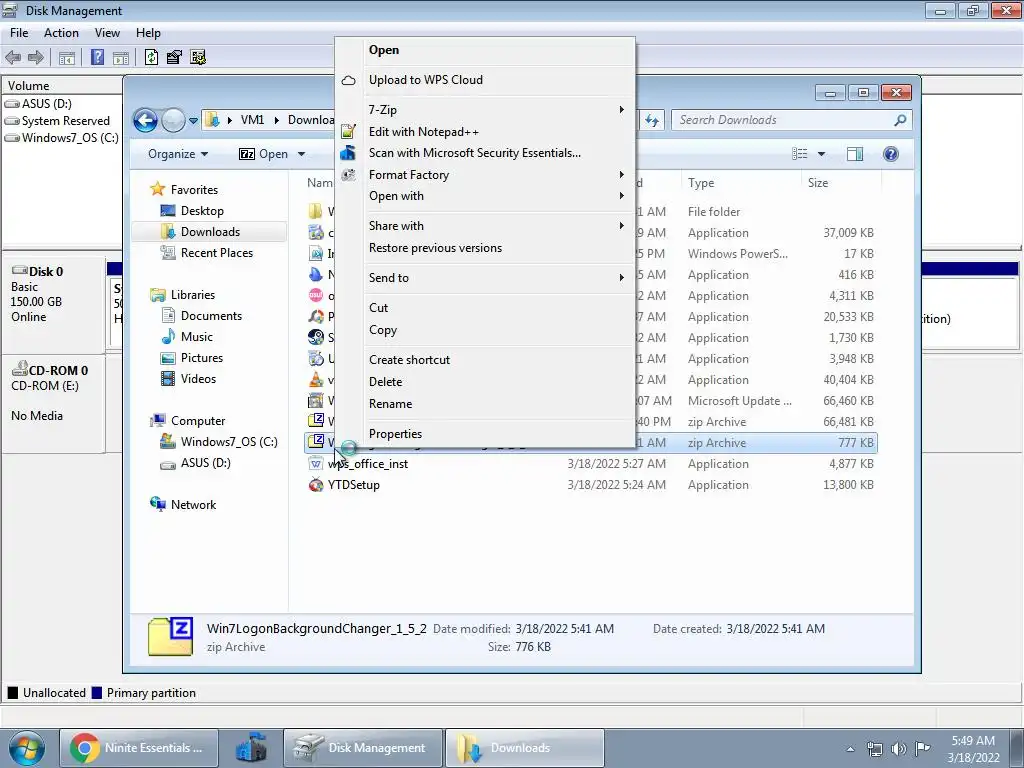Click taskbar clock showing 5:49 AM
1024x768 pixels.
point(973,749)
